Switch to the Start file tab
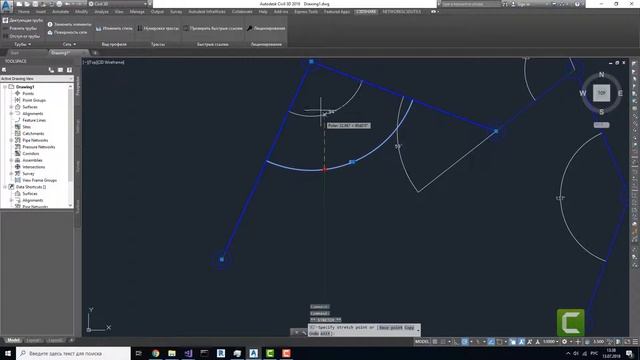The height and width of the screenshot is (360, 640). tap(15, 53)
